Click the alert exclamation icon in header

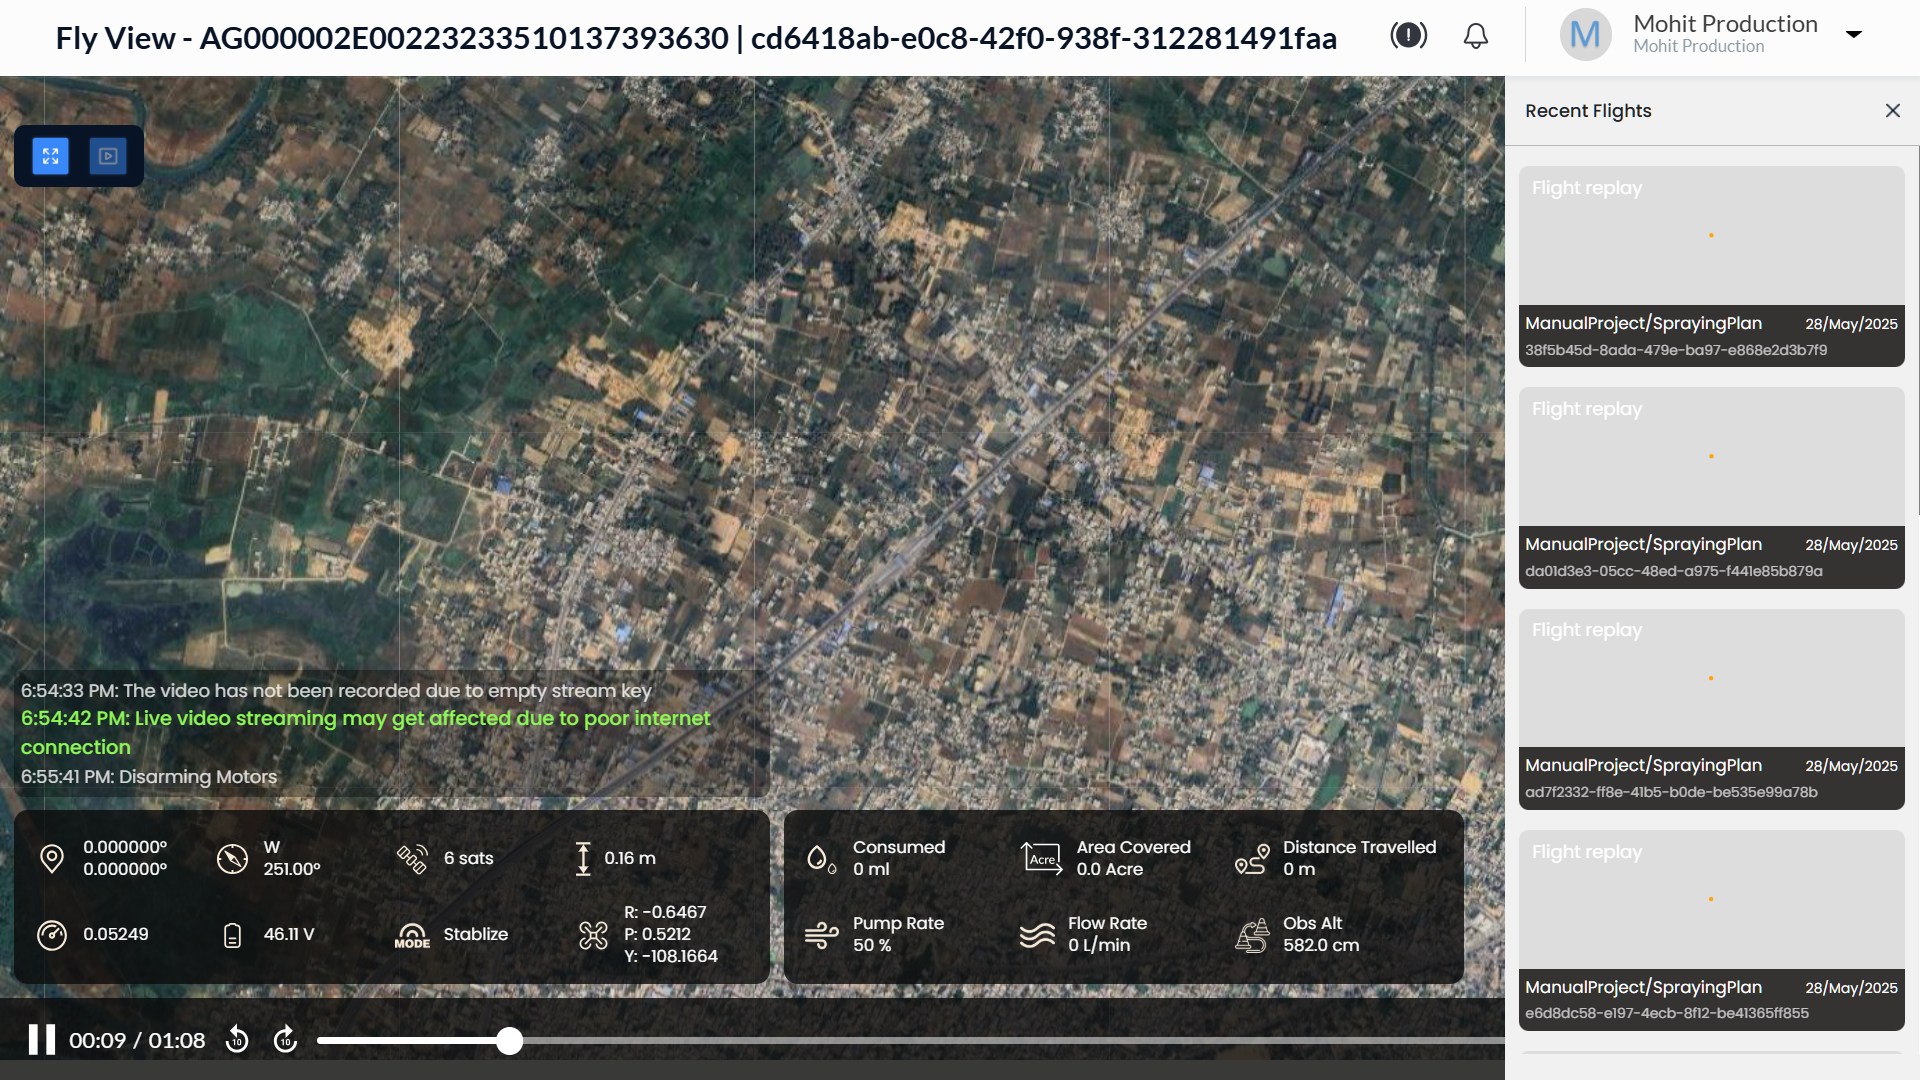1408,36
